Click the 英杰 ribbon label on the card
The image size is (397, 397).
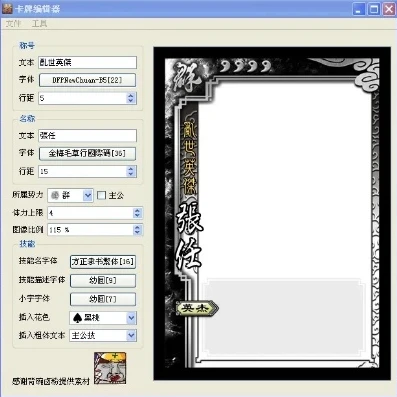click(197, 308)
